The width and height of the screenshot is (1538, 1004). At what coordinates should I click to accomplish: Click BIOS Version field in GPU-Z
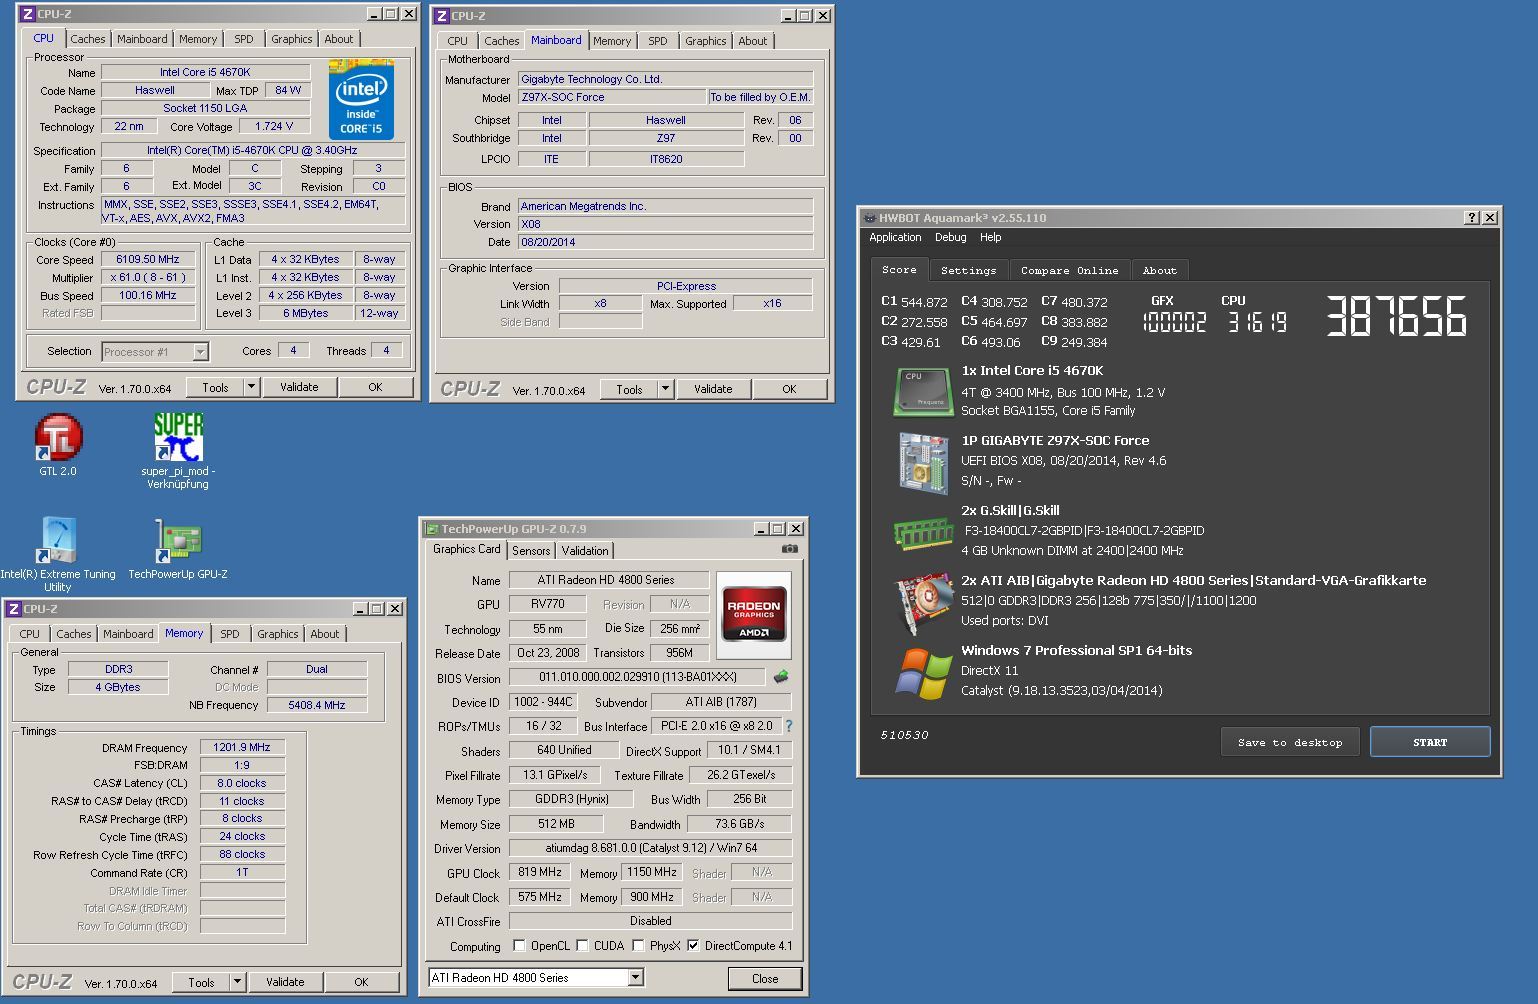(x=636, y=677)
